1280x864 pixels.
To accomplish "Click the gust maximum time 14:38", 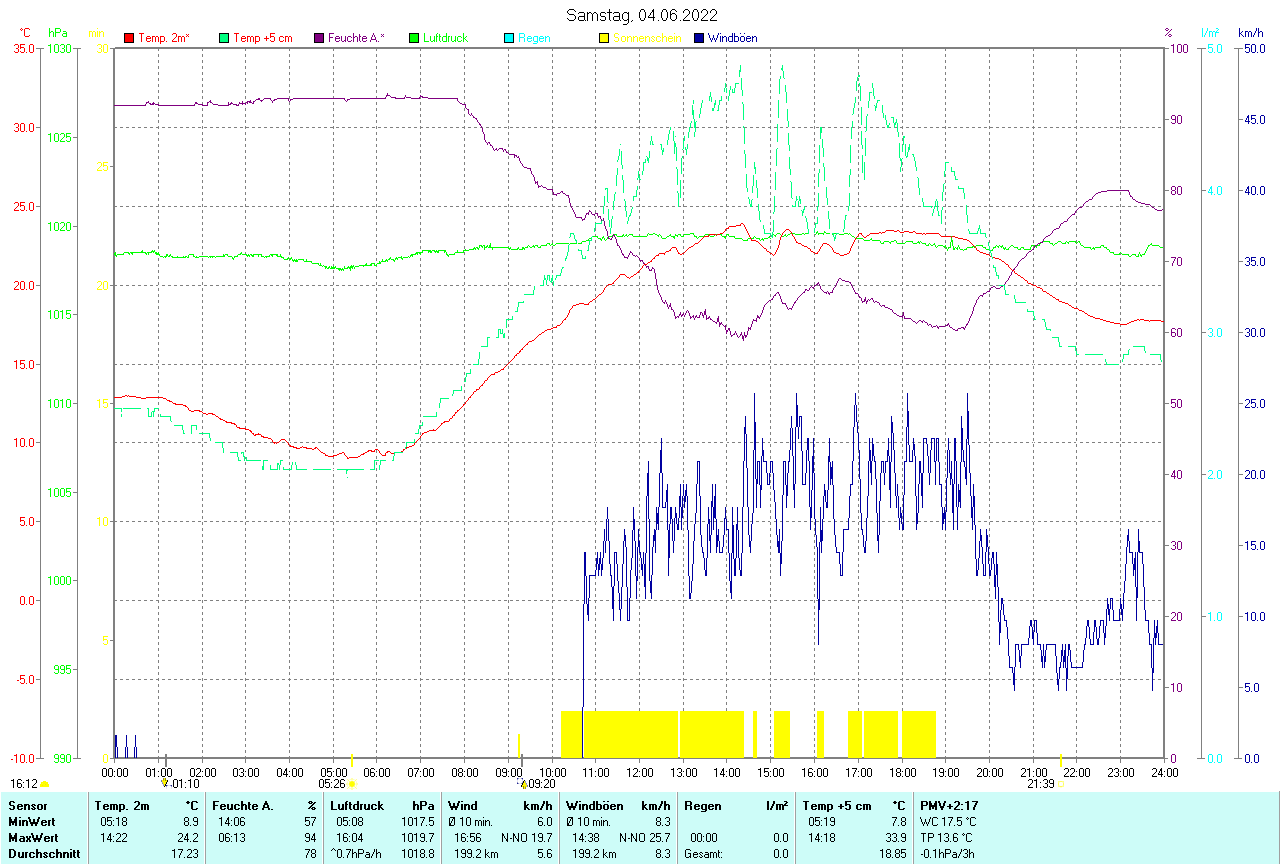I will click(x=586, y=838).
